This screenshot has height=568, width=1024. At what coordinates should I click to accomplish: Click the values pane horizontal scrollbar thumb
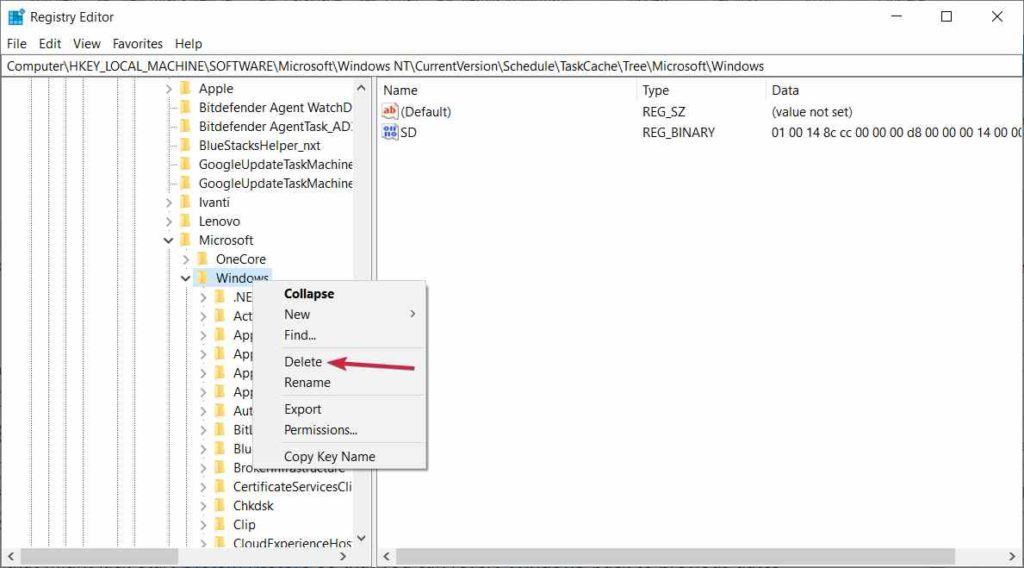[675, 556]
